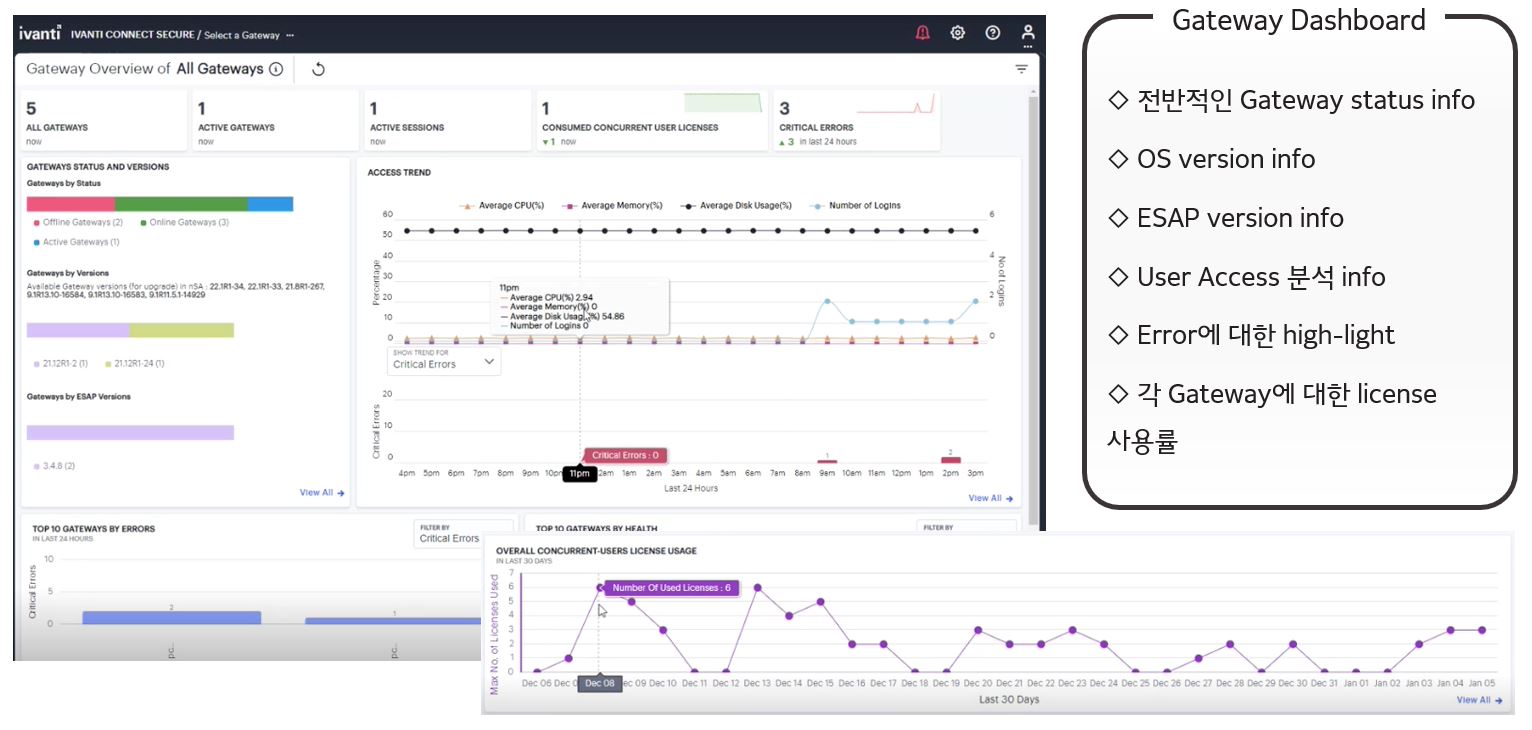Click blue active segment of status bar
Viewport: 1532px width, 730px height.
pos(270,204)
